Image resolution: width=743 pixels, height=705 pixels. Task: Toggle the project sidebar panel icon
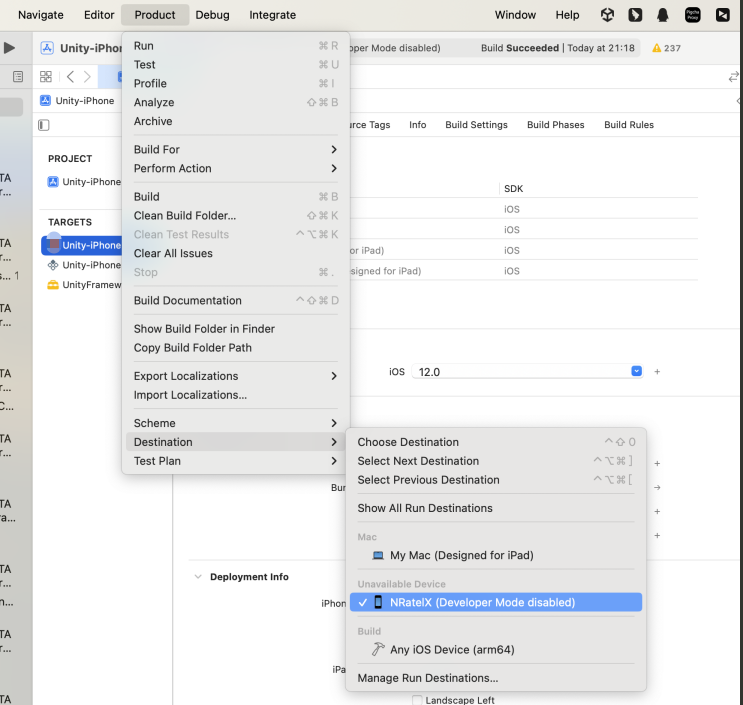(44, 125)
